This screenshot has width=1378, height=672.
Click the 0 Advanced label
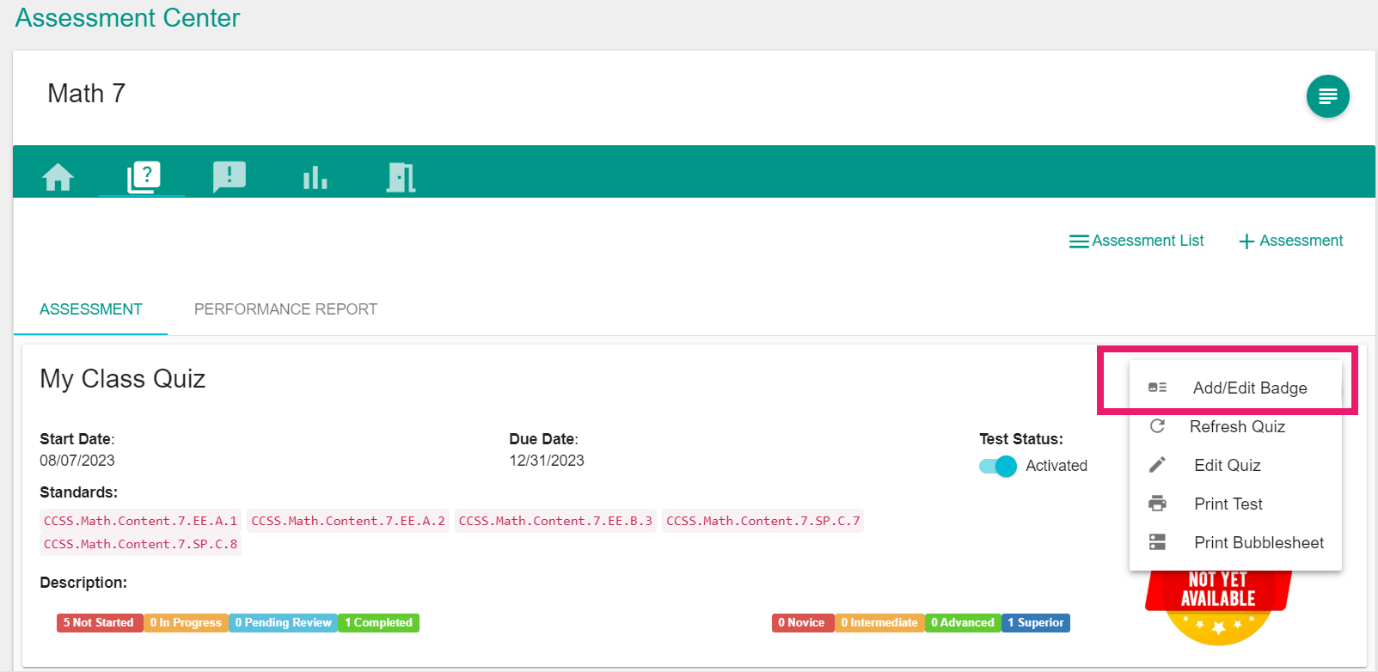[962, 623]
